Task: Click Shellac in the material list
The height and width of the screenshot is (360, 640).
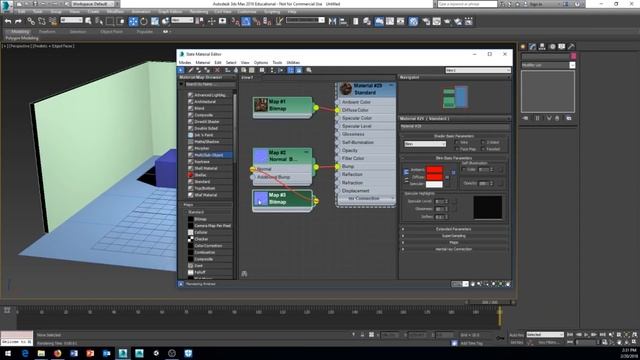Action: tap(200, 175)
